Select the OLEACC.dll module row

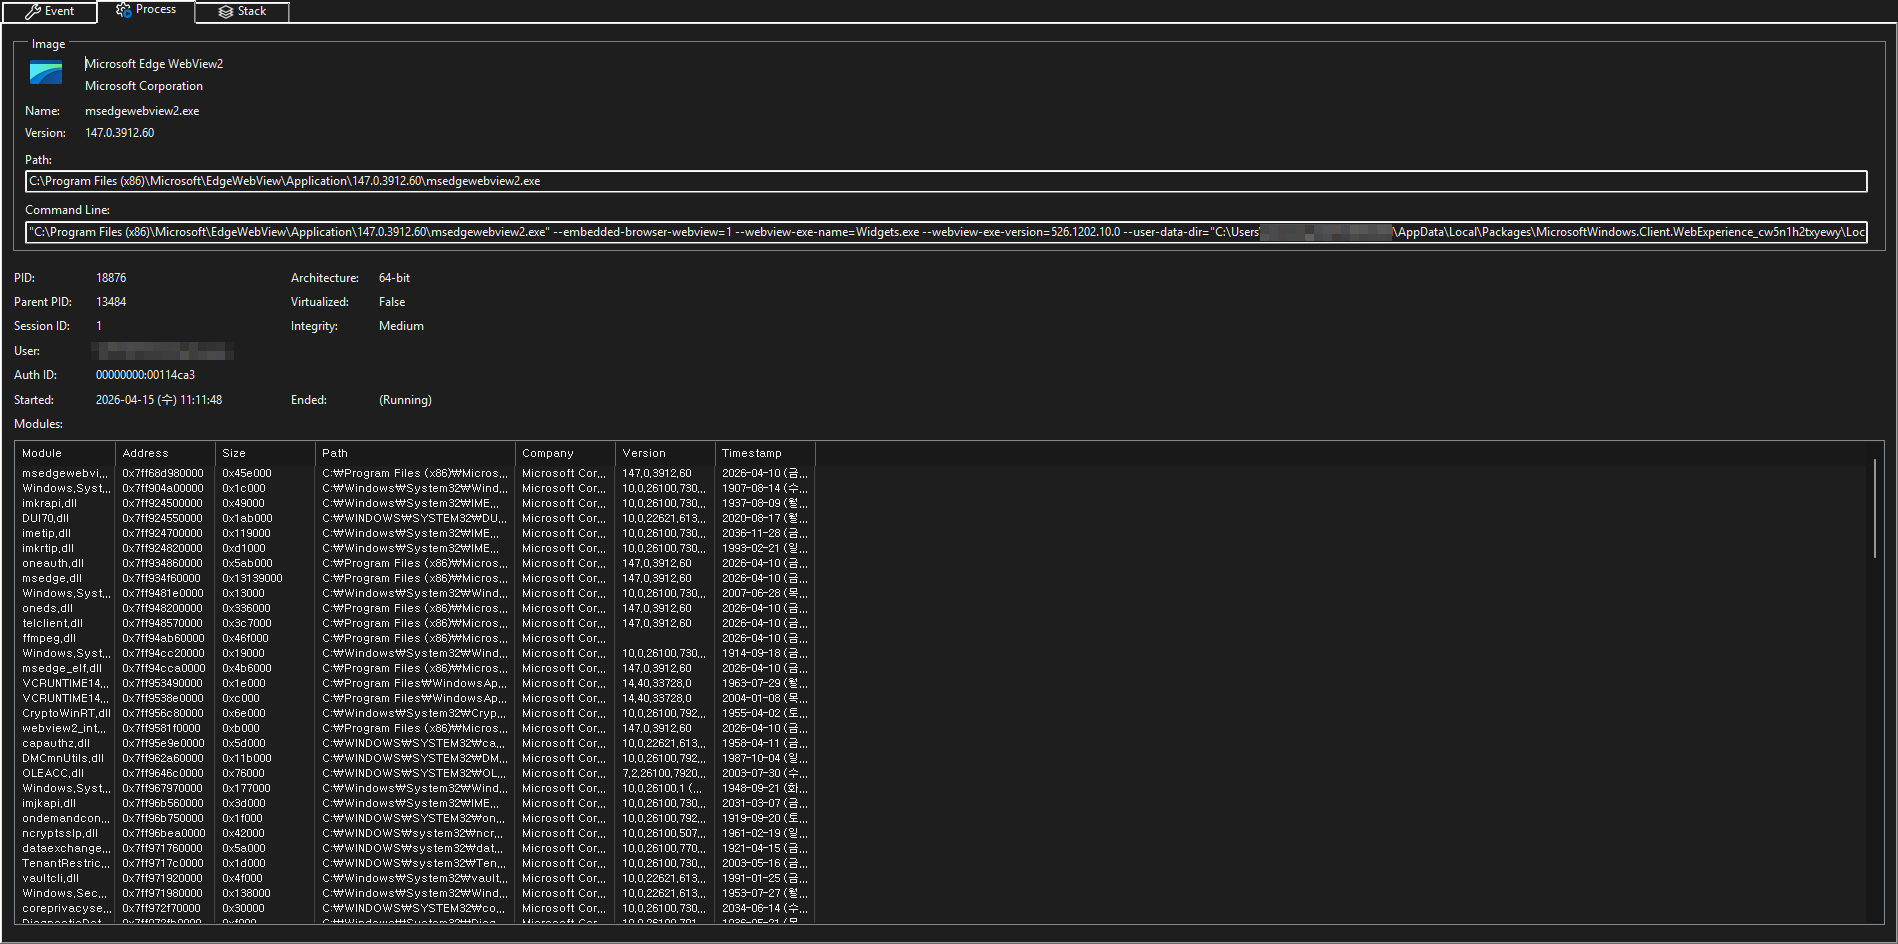(x=415, y=773)
